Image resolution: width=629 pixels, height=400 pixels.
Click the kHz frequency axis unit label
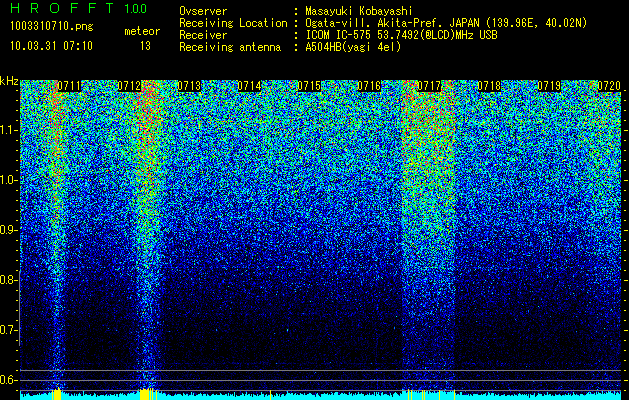(x=9, y=81)
